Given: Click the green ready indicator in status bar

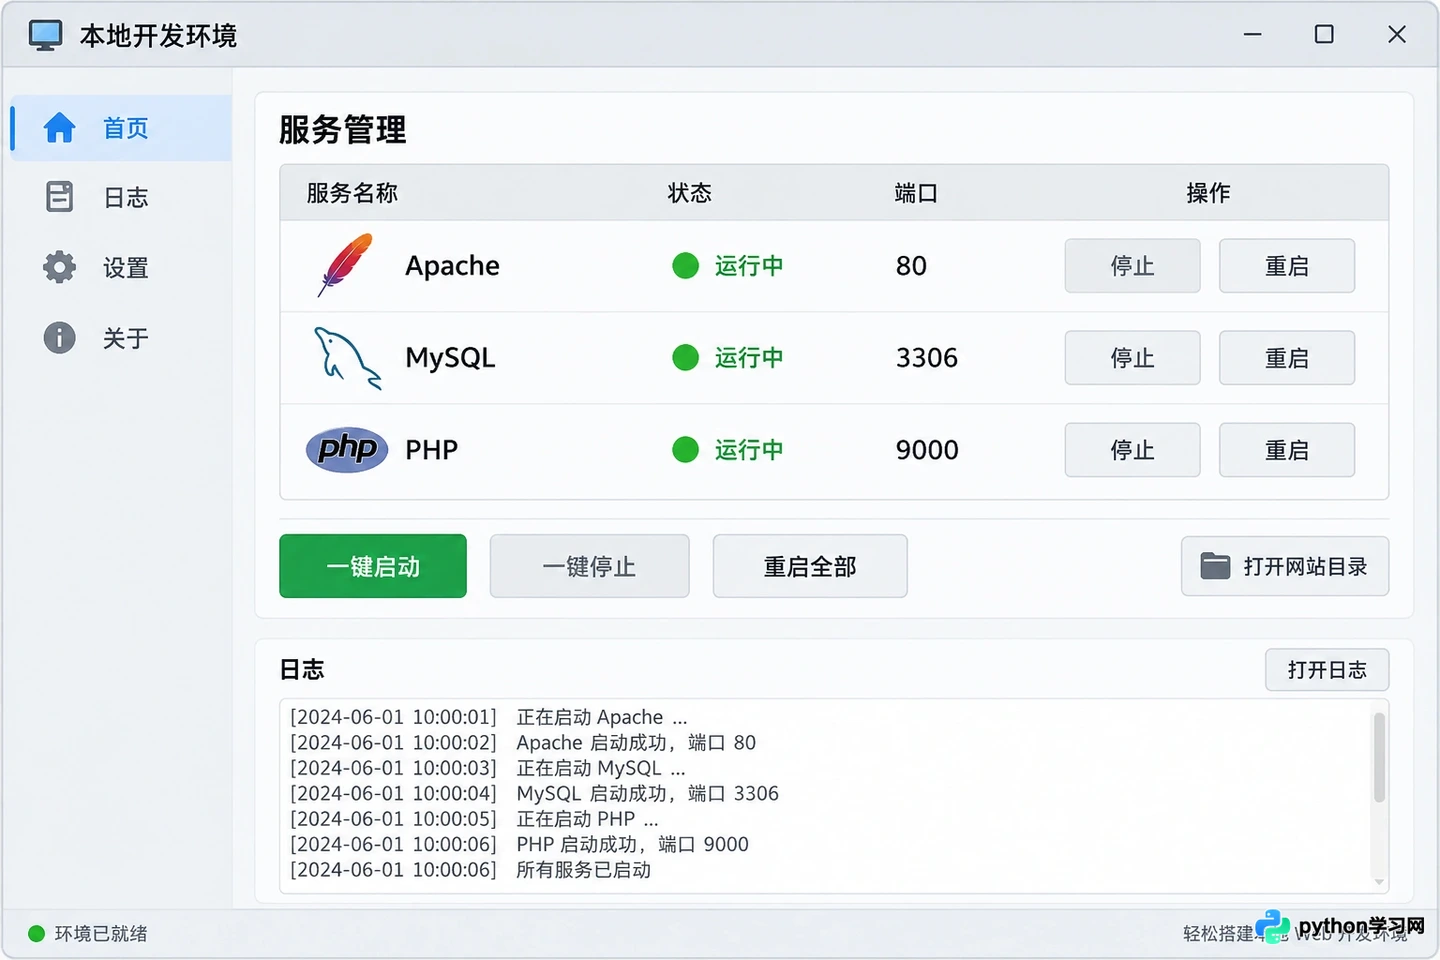Looking at the screenshot, I should click(37, 933).
